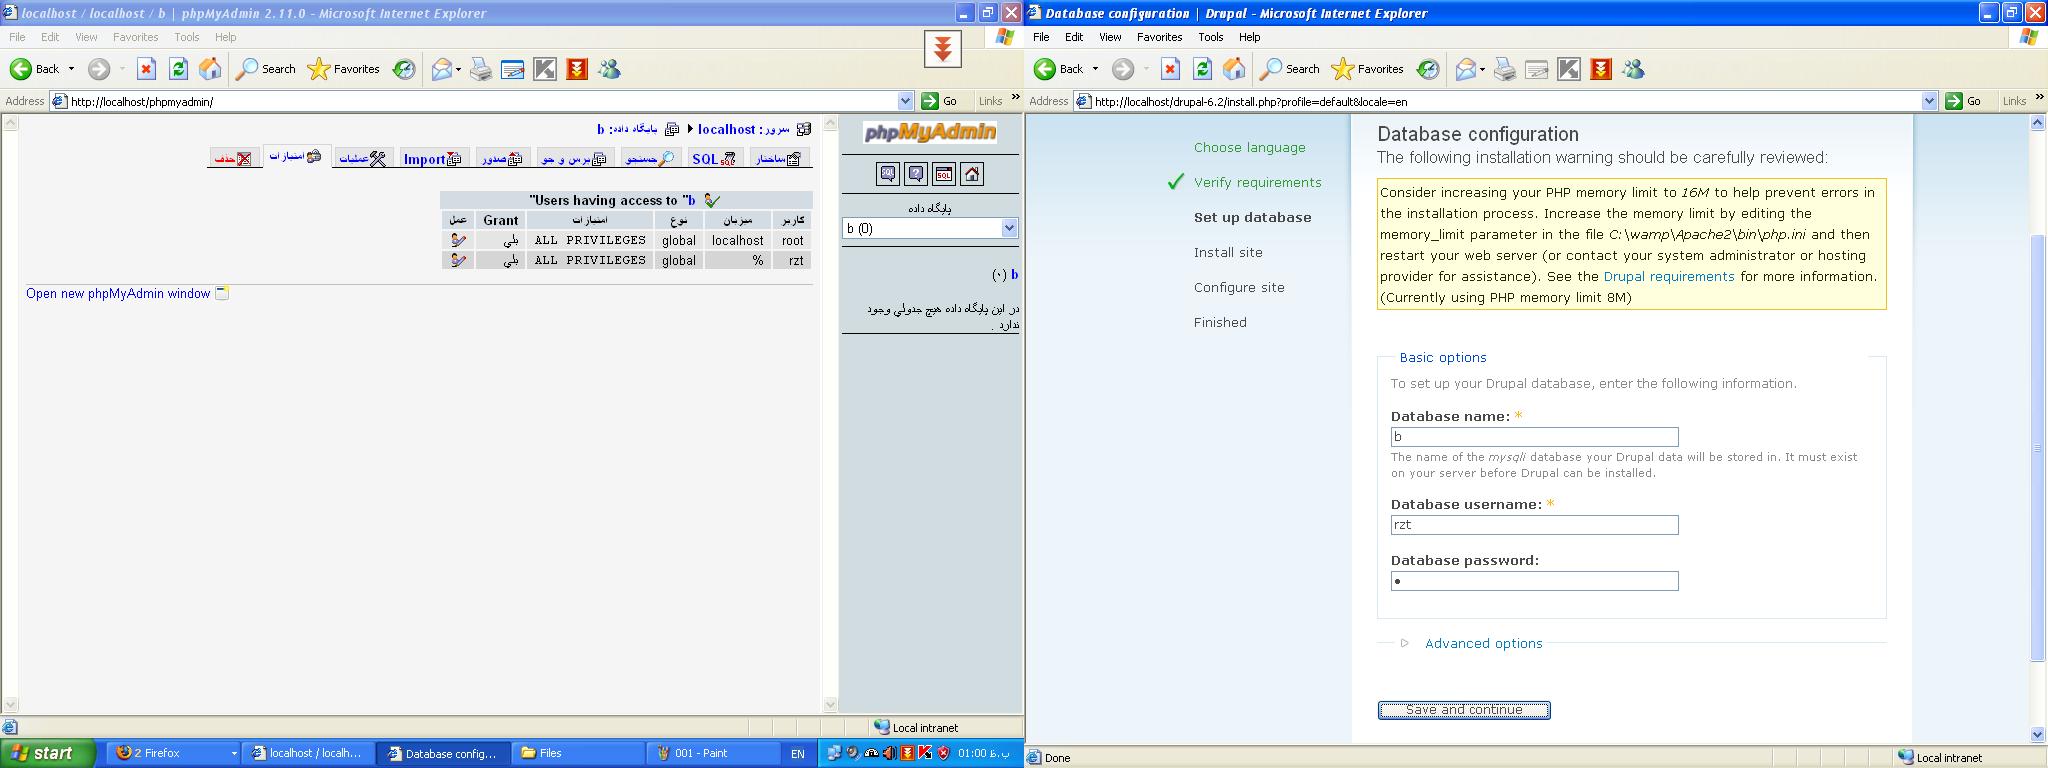Expand Advanced options in Drupal installer
The height and width of the screenshot is (768, 2048).
point(1483,643)
